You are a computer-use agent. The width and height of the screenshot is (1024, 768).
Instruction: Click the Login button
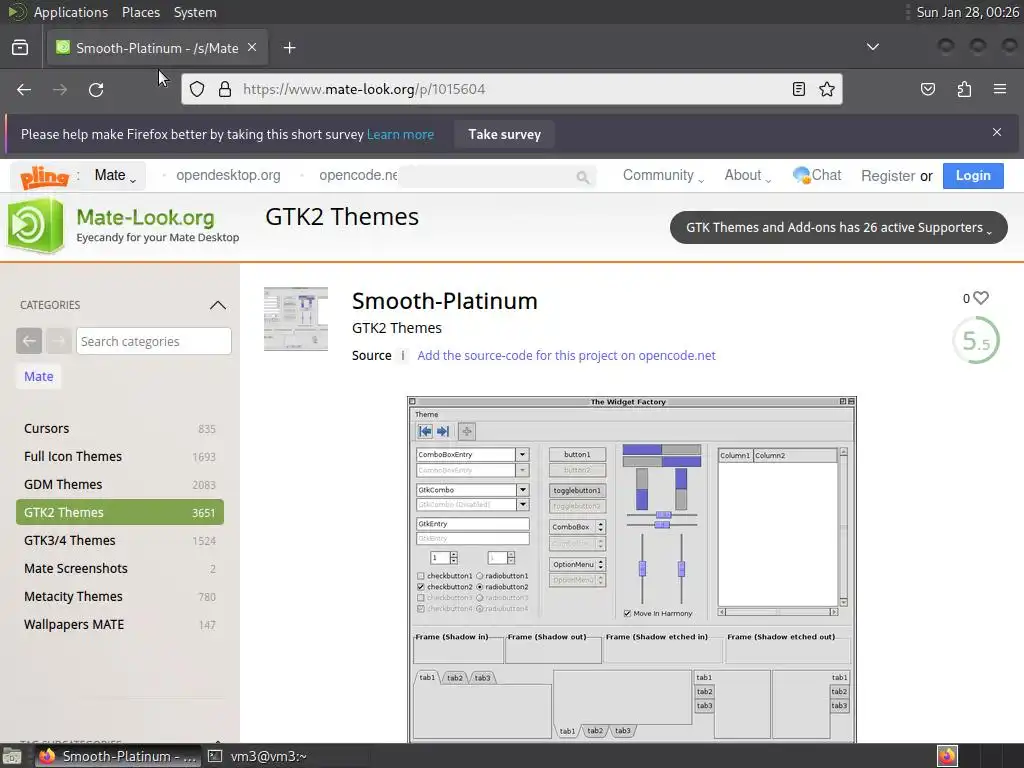[973, 176]
